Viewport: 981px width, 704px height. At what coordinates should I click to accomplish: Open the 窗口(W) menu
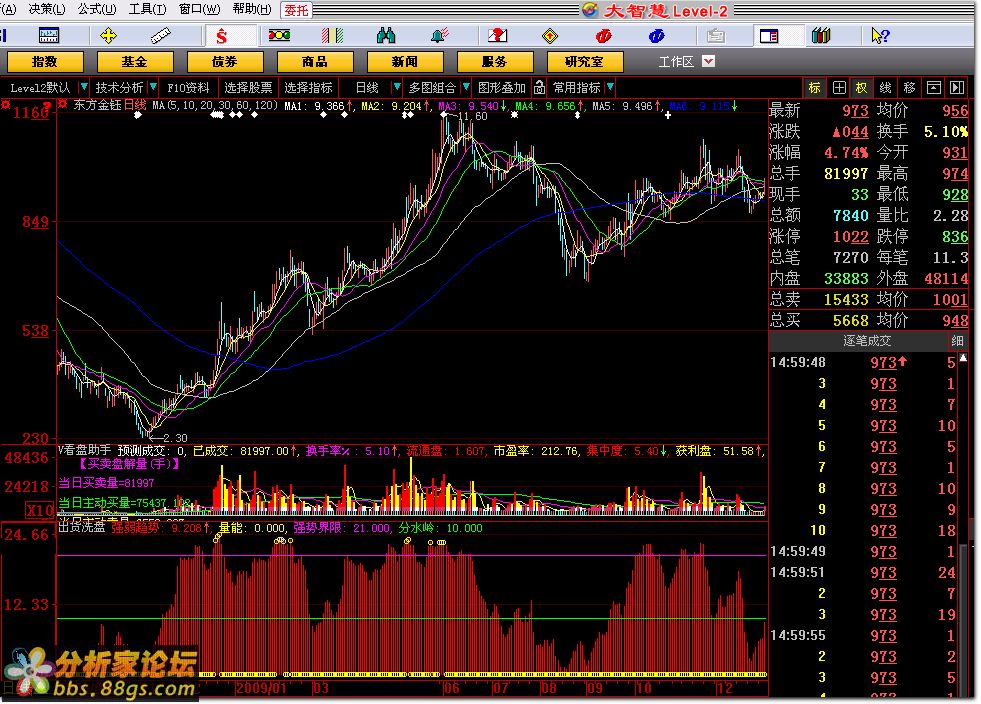[200, 9]
